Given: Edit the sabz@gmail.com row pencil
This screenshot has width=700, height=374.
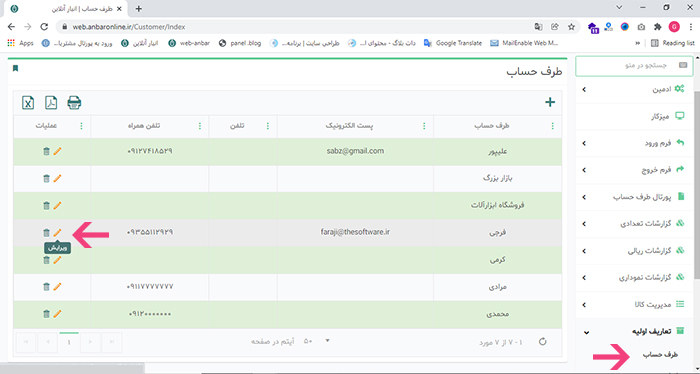Looking at the screenshot, I should 57,151.
